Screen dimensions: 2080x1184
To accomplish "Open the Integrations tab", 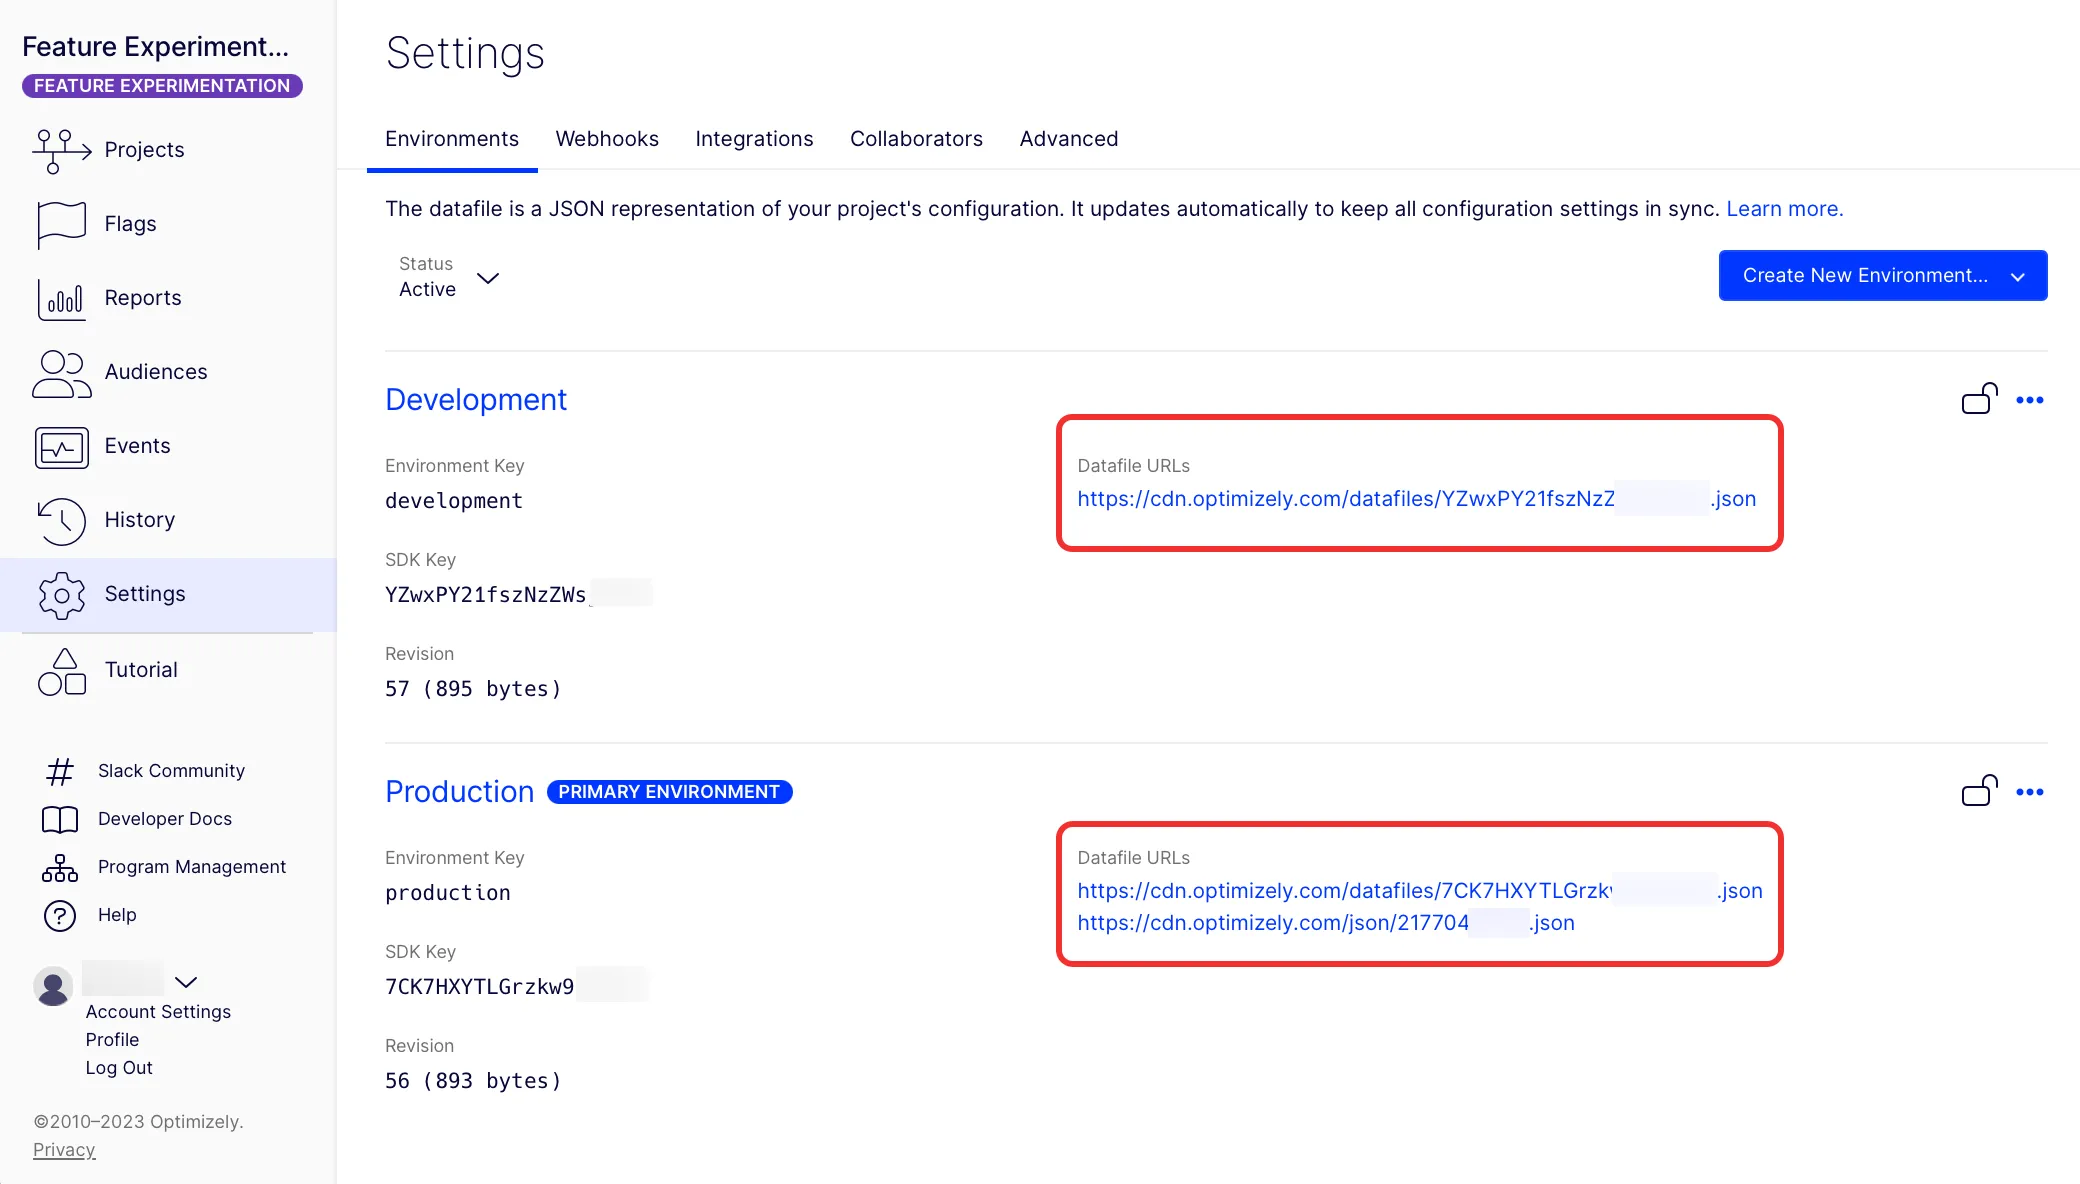I will tap(754, 139).
